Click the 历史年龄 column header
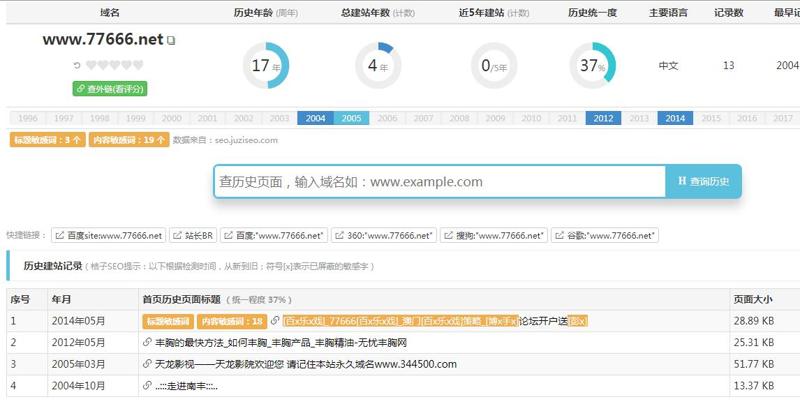Screen dimensions: 800x404 tap(265, 13)
